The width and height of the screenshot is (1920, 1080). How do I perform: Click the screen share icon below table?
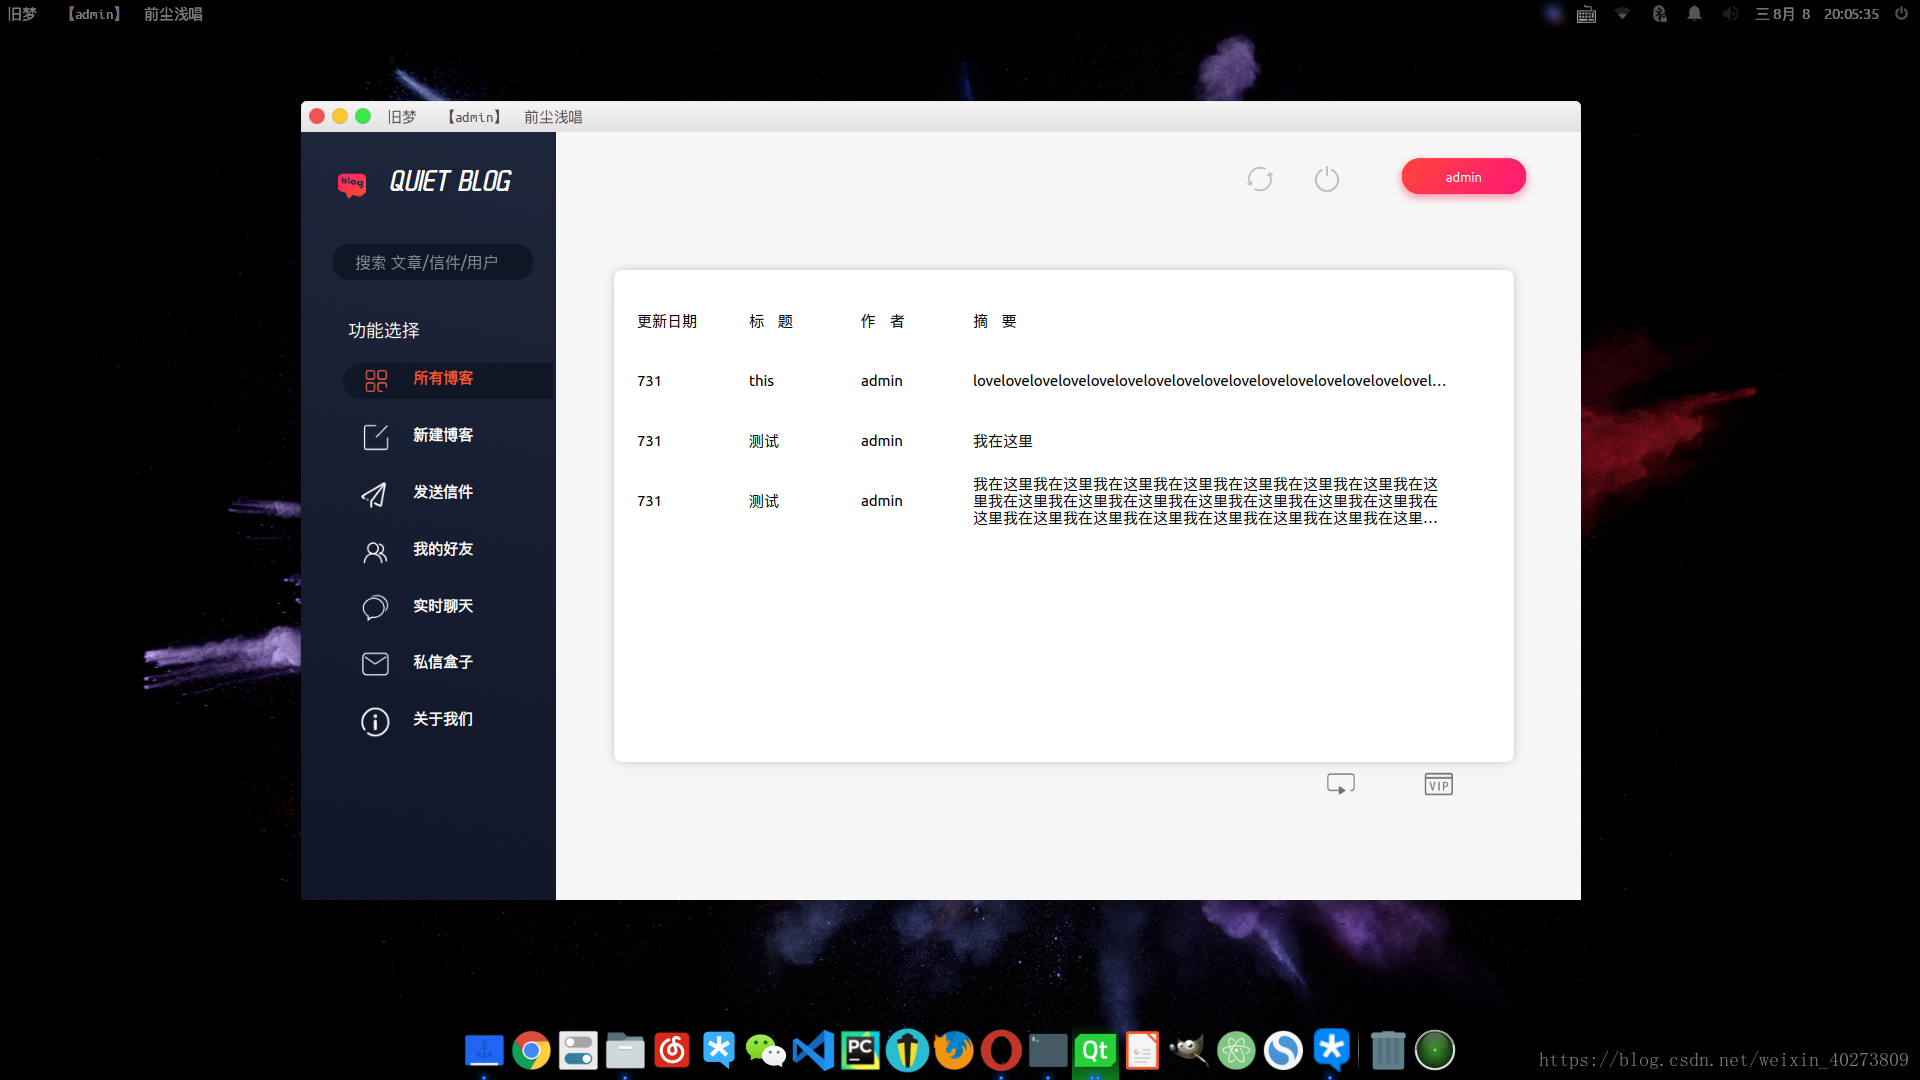pyautogui.click(x=1340, y=784)
